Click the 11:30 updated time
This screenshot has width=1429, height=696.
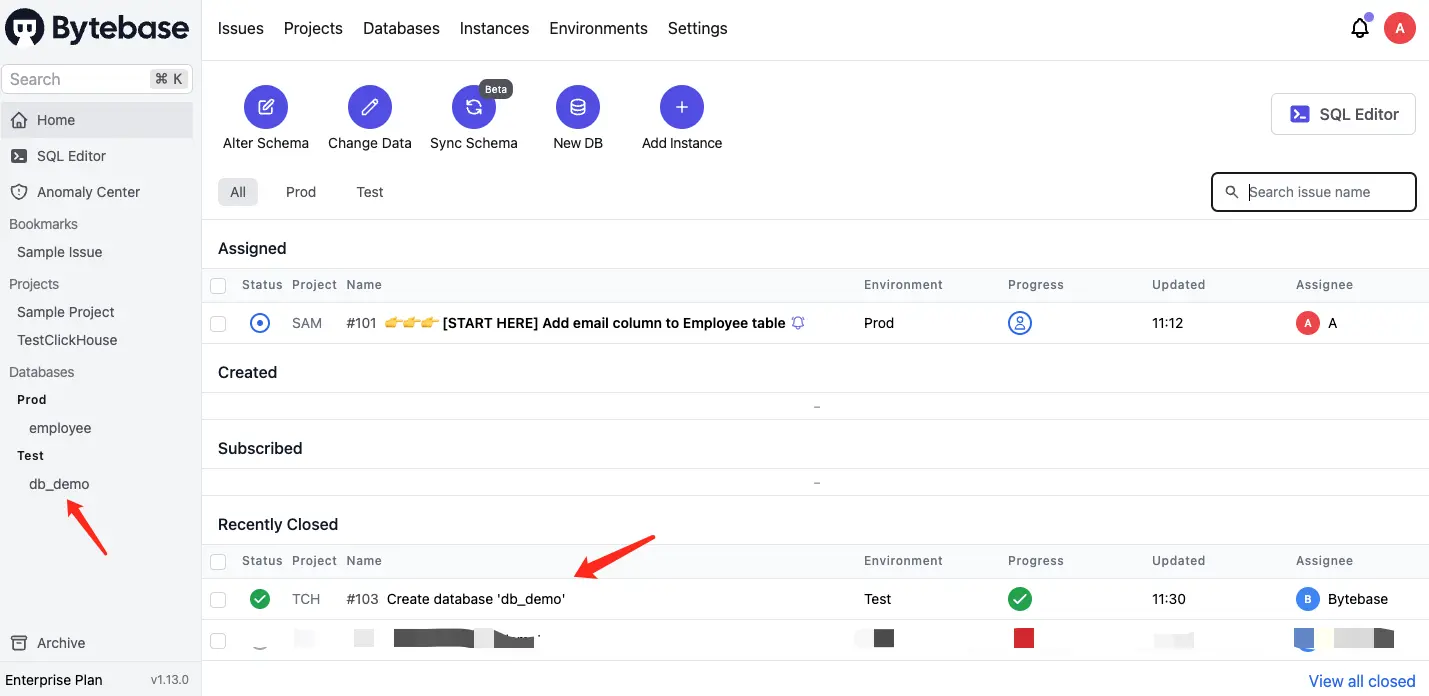click(1169, 599)
